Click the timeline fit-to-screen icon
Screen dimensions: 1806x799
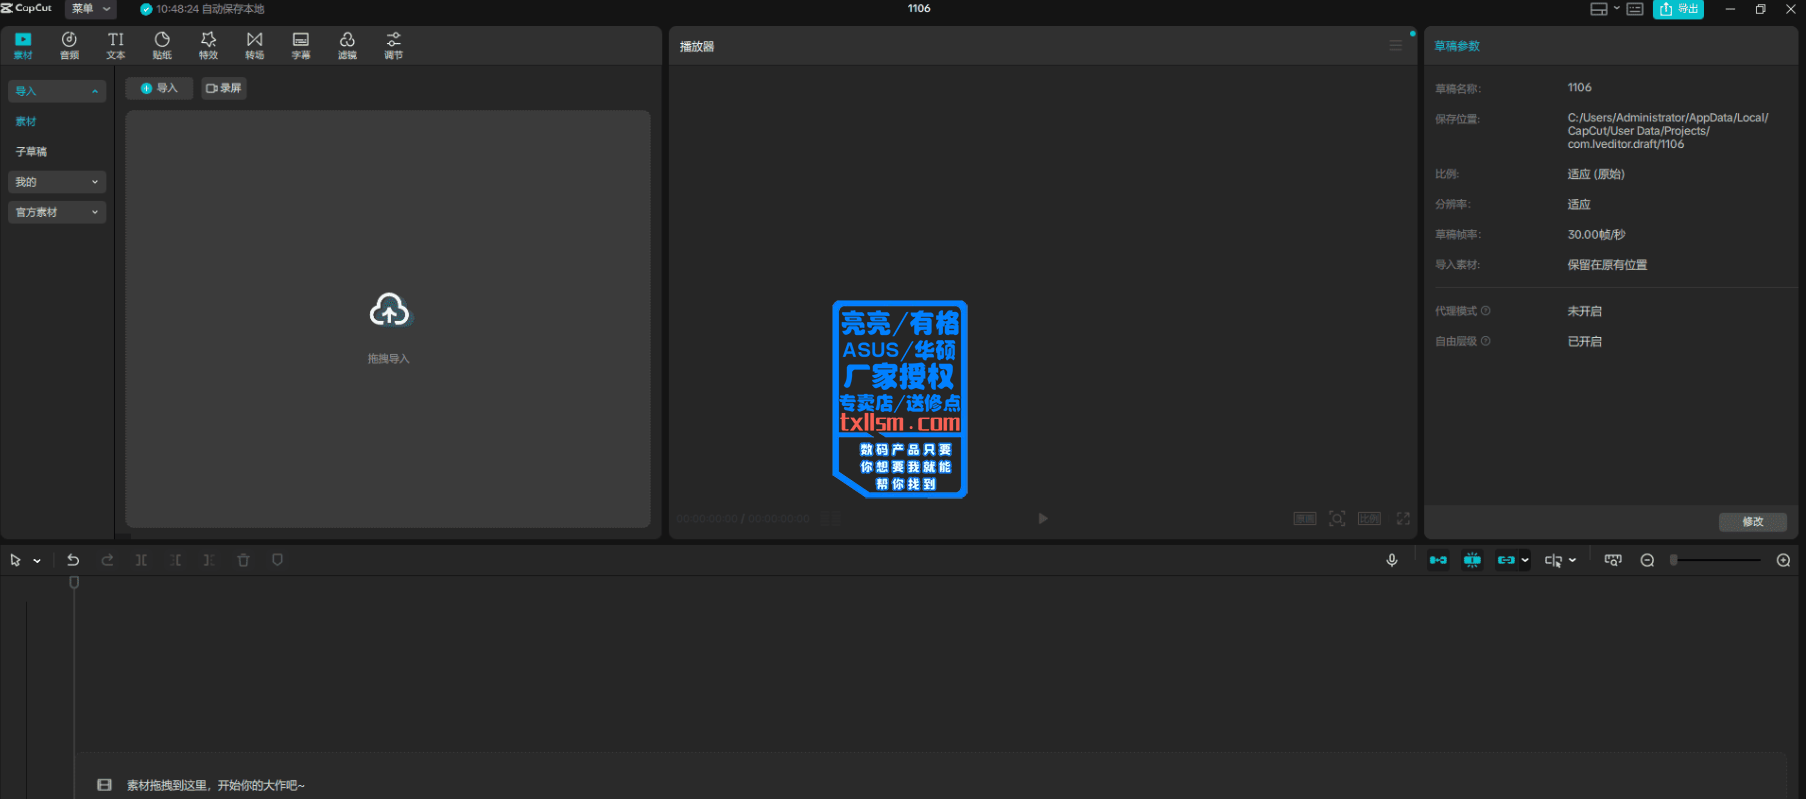tap(1613, 560)
